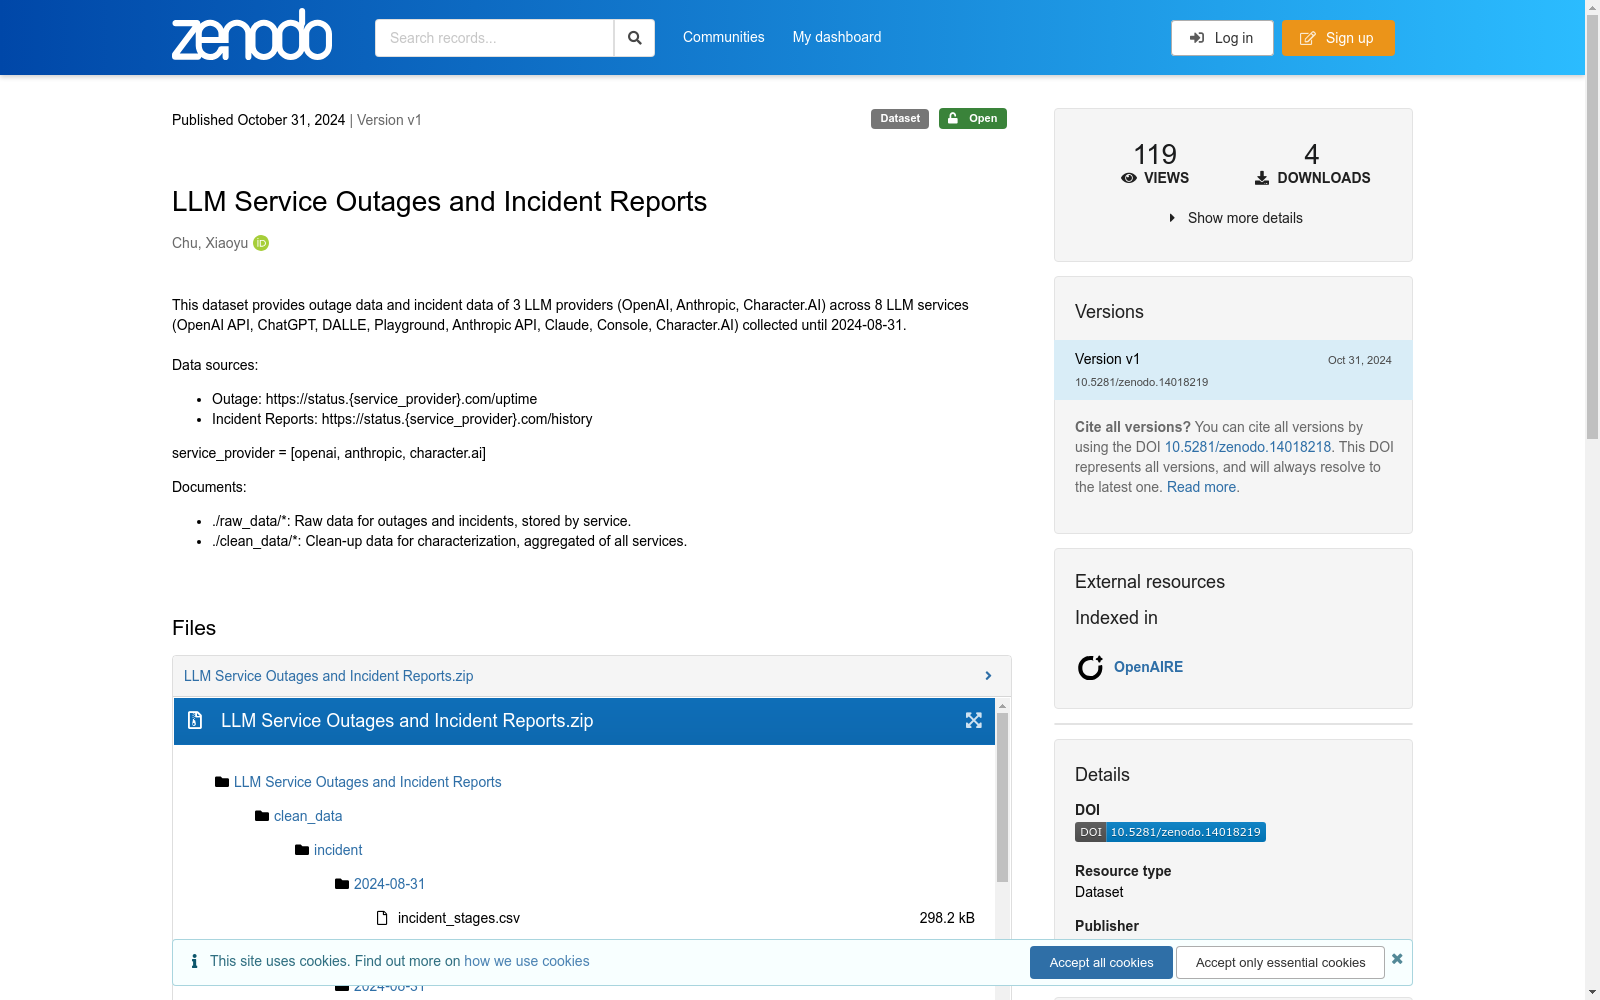This screenshot has height=1000, width=1600.
Task: Click the 119 views count
Action: tap(1155, 154)
